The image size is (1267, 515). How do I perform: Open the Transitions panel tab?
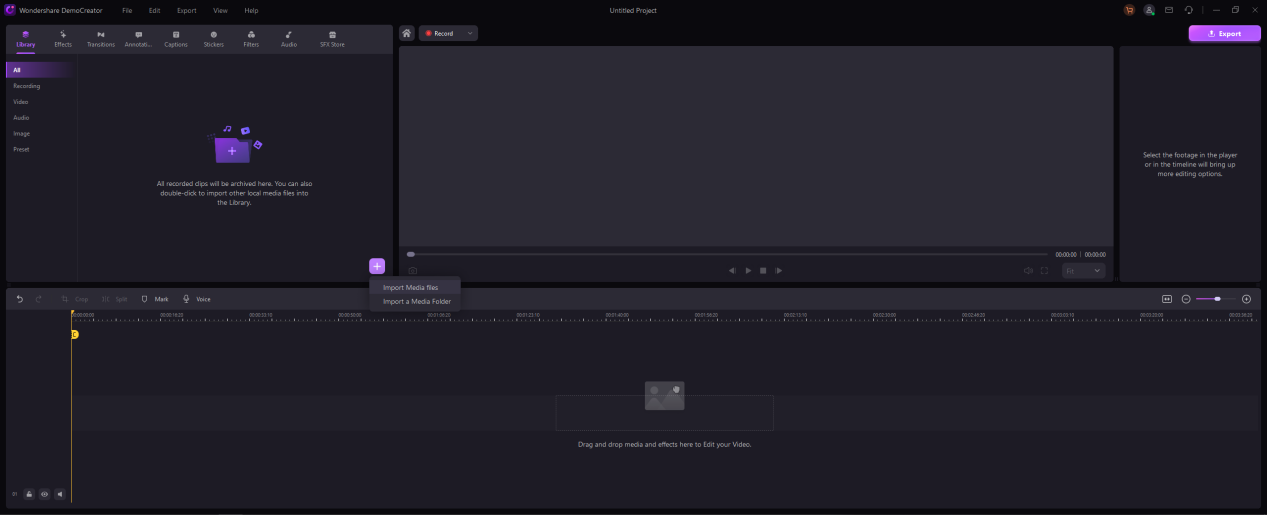coord(101,39)
